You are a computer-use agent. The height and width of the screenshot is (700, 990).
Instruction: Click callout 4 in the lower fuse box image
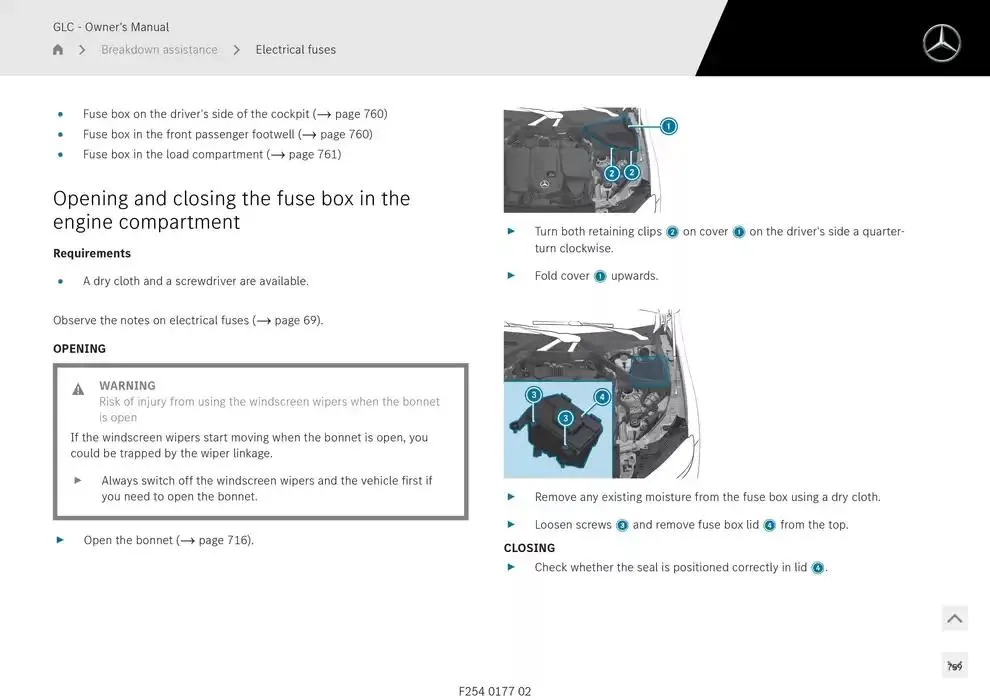(x=602, y=397)
